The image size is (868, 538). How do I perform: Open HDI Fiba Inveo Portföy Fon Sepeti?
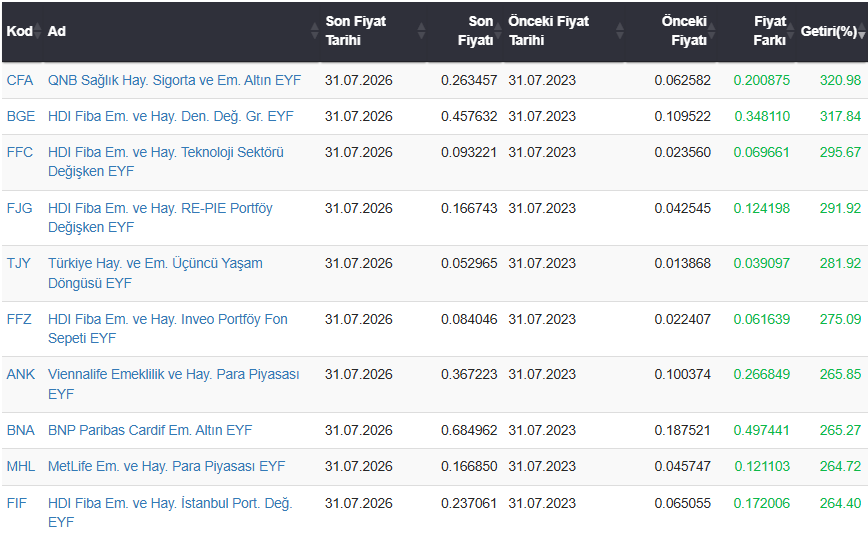[168, 329]
